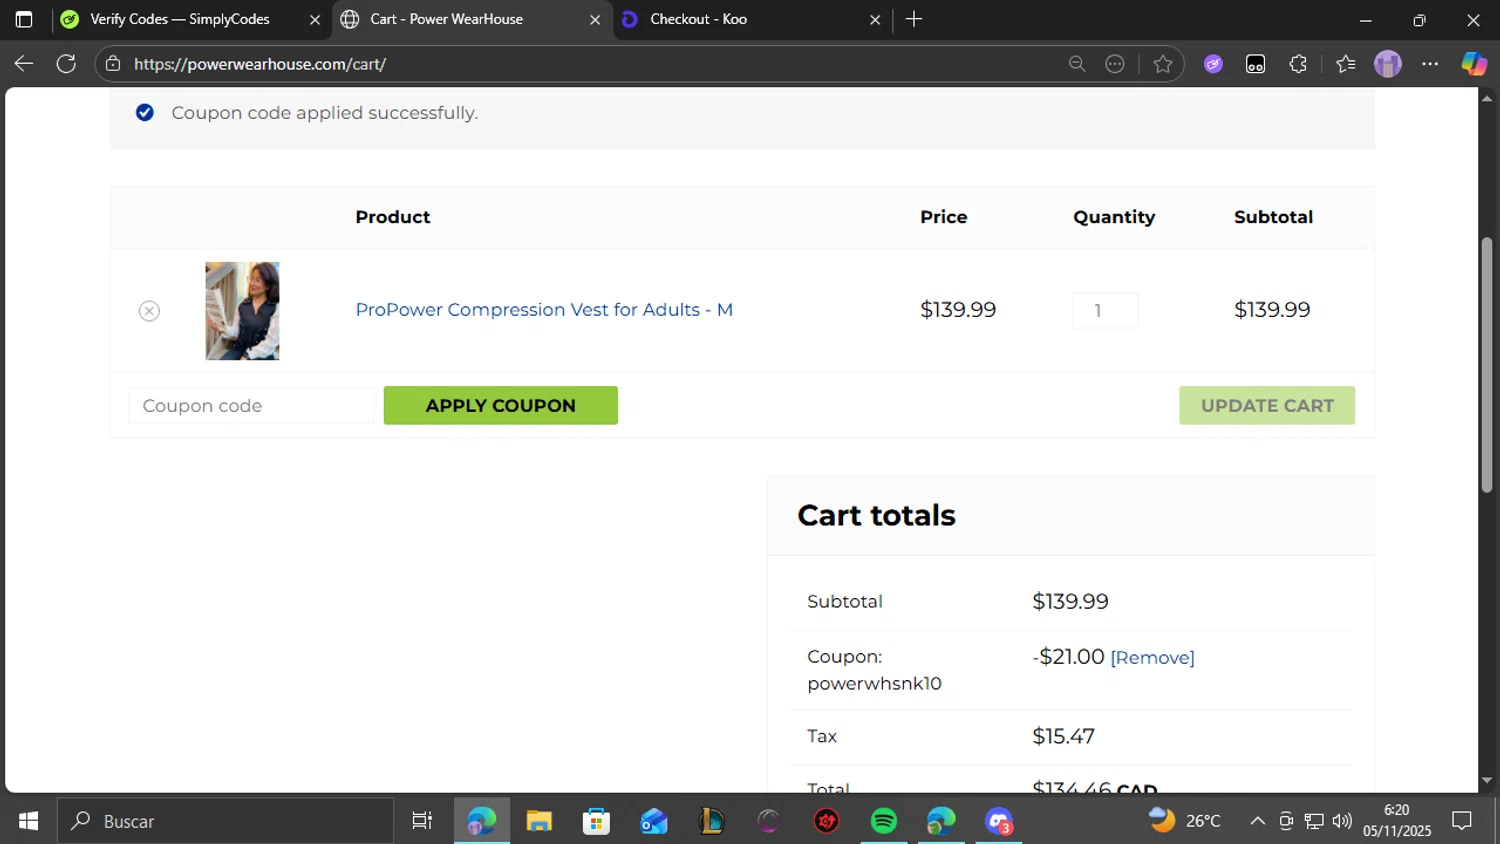Open the ProPower Compression Vest product thumbnail
Image resolution: width=1500 pixels, height=844 pixels.
click(242, 311)
